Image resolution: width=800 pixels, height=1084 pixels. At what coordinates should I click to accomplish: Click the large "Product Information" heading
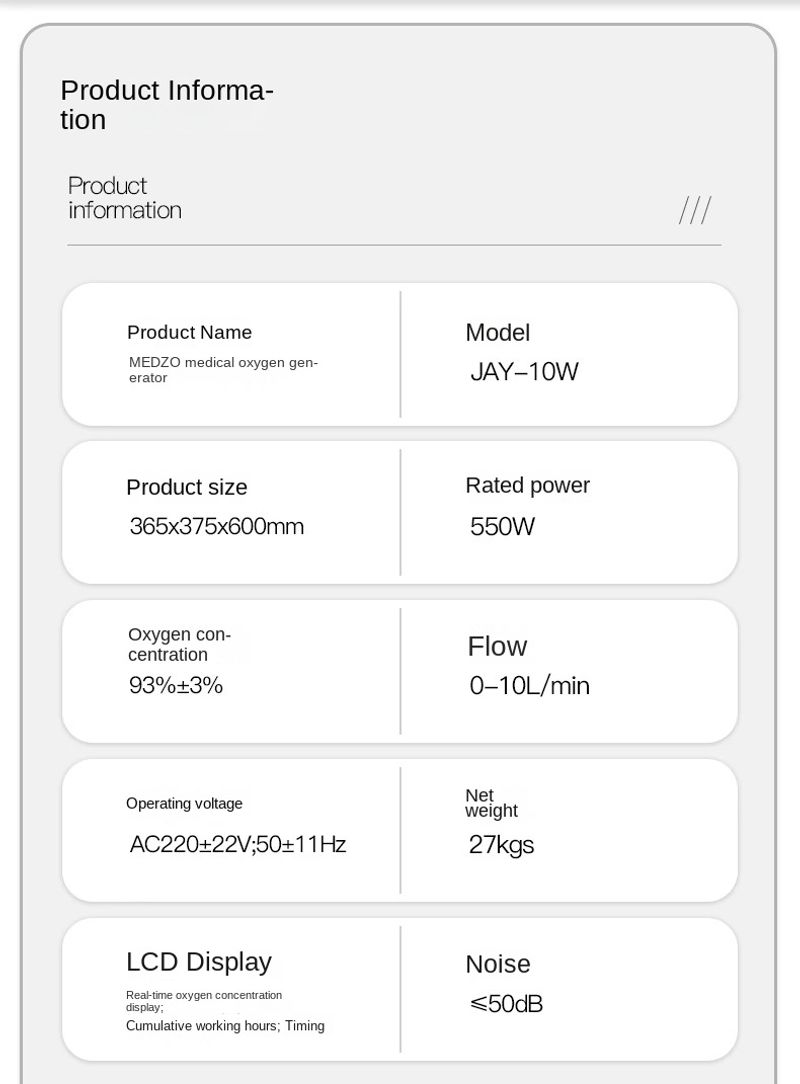coord(166,105)
